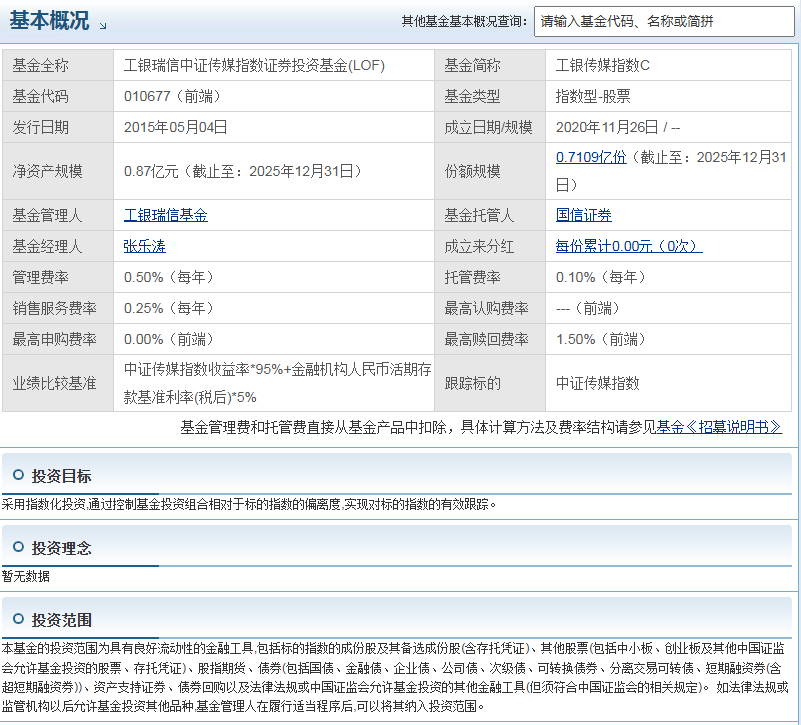Click the 最高申购费率 label cell
Image resolution: width=801 pixels, height=725 pixels.
(58, 339)
